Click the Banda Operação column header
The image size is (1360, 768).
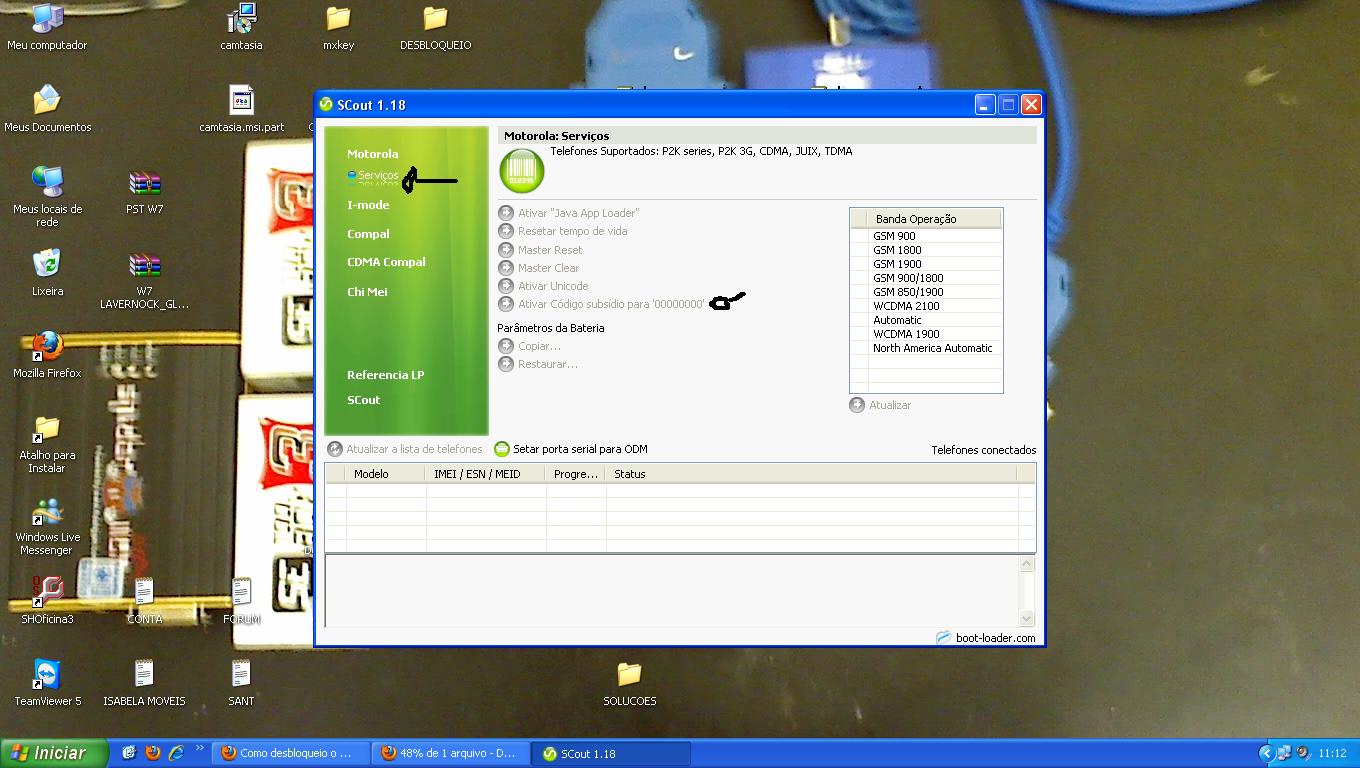[934, 219]
